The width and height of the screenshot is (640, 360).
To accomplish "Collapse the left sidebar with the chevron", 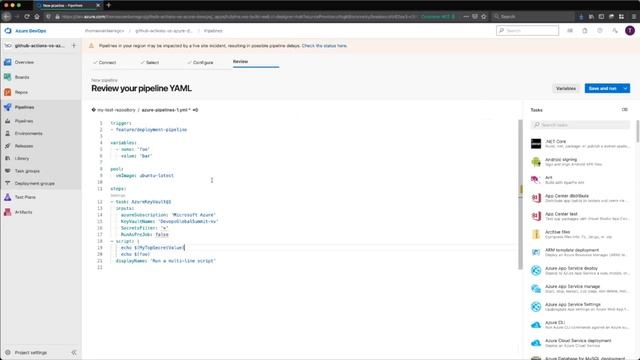I will (74, 353).
